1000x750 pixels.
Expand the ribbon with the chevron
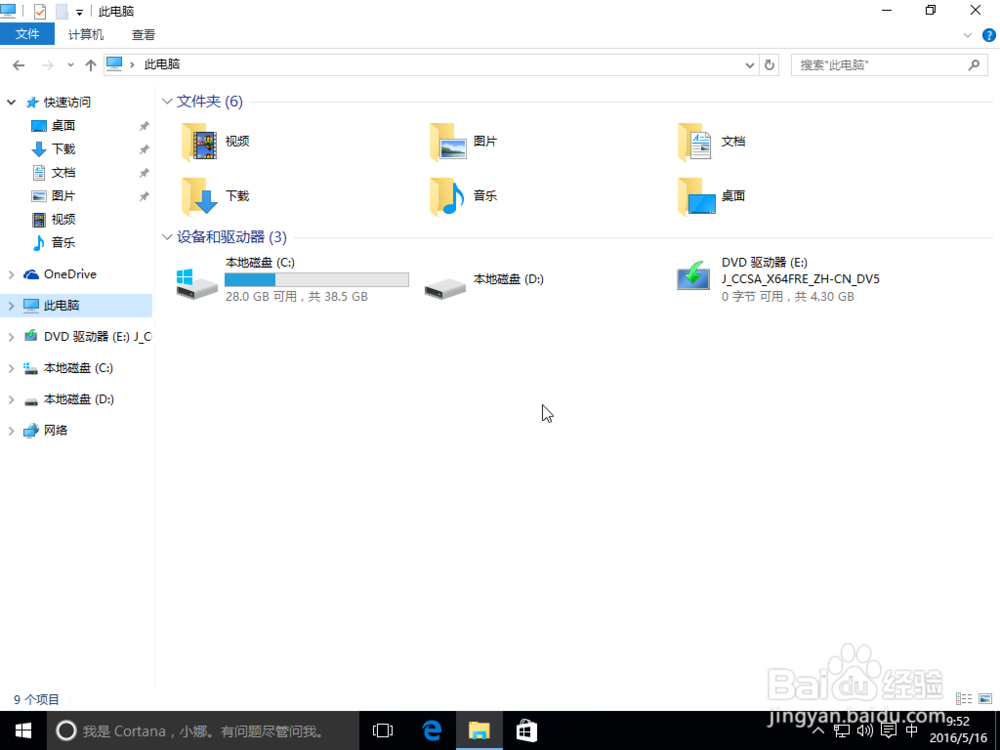(967, 36)
